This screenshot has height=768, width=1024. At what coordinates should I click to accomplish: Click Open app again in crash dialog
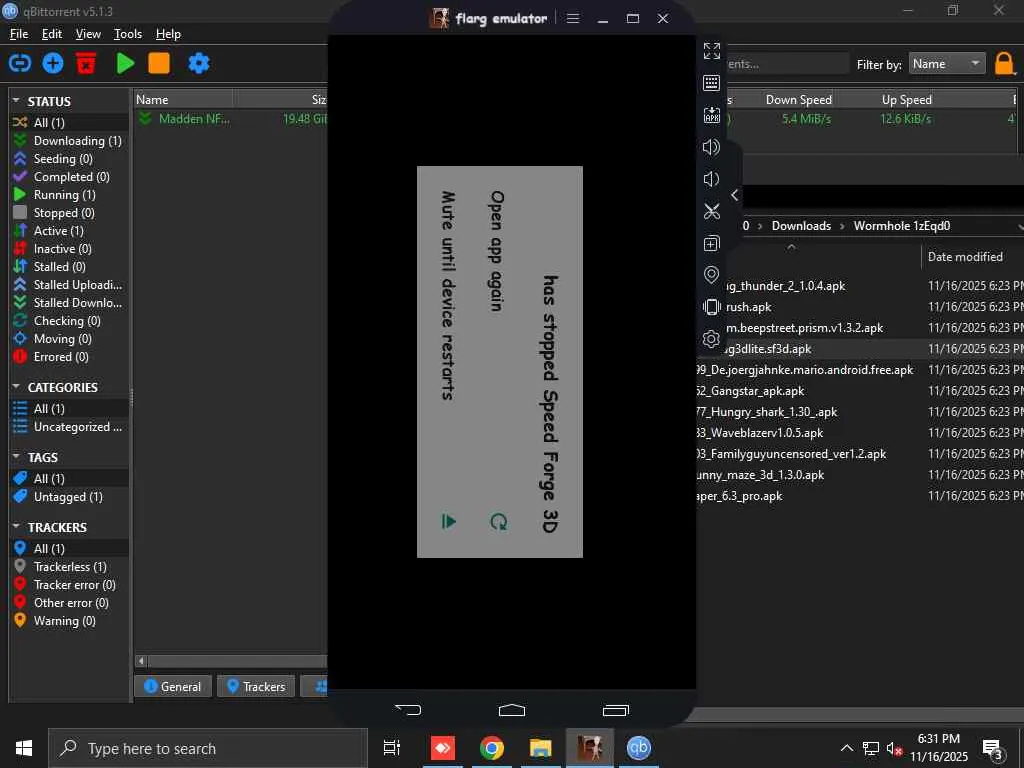coord(497,251)
